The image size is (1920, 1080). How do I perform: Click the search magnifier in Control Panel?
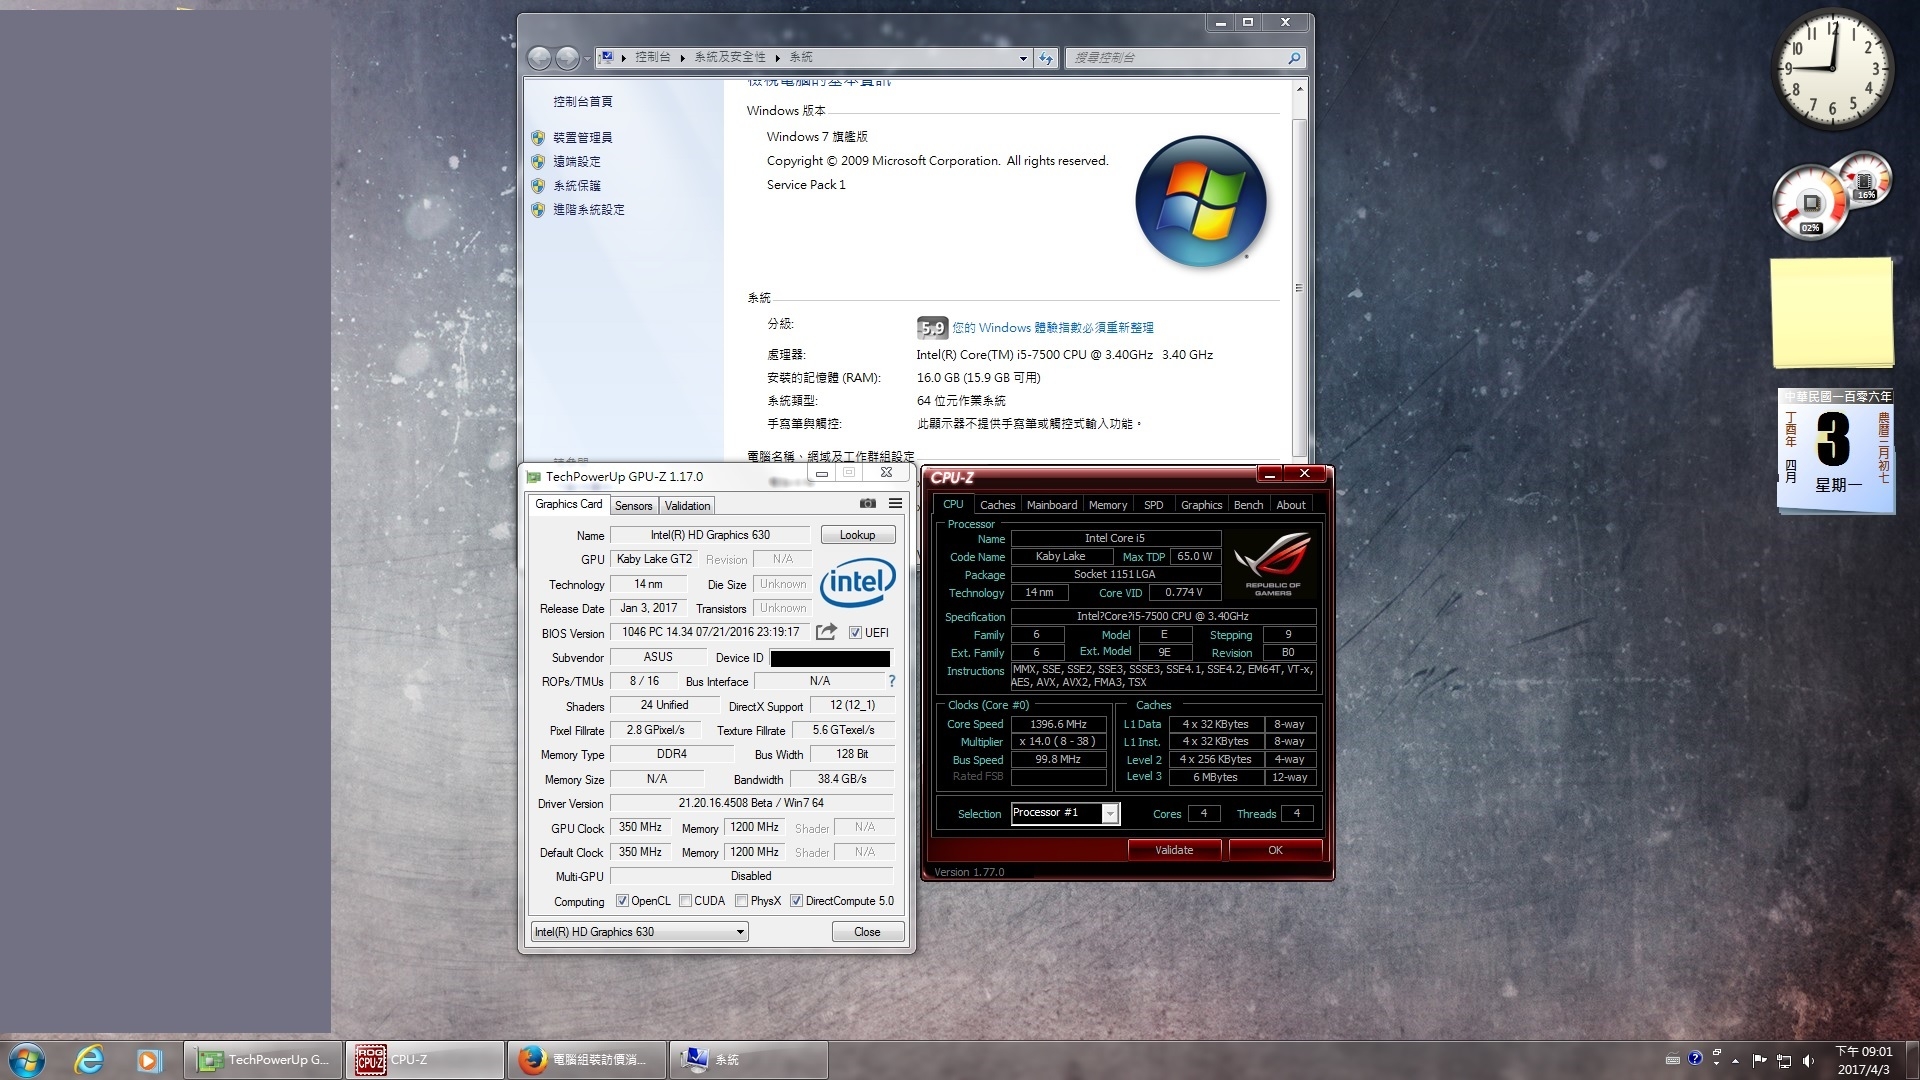[x=1294, y=58]
